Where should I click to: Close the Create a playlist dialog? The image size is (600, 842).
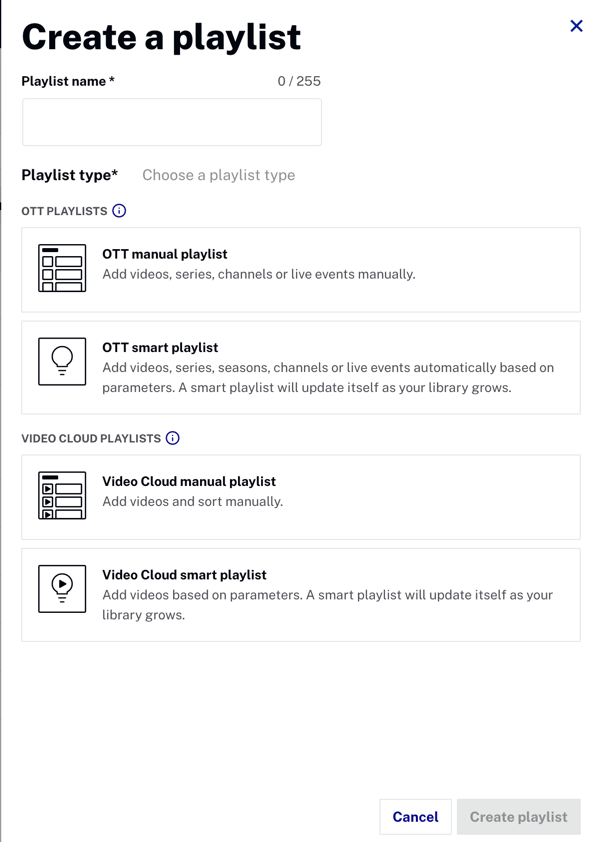pos(576,26)
